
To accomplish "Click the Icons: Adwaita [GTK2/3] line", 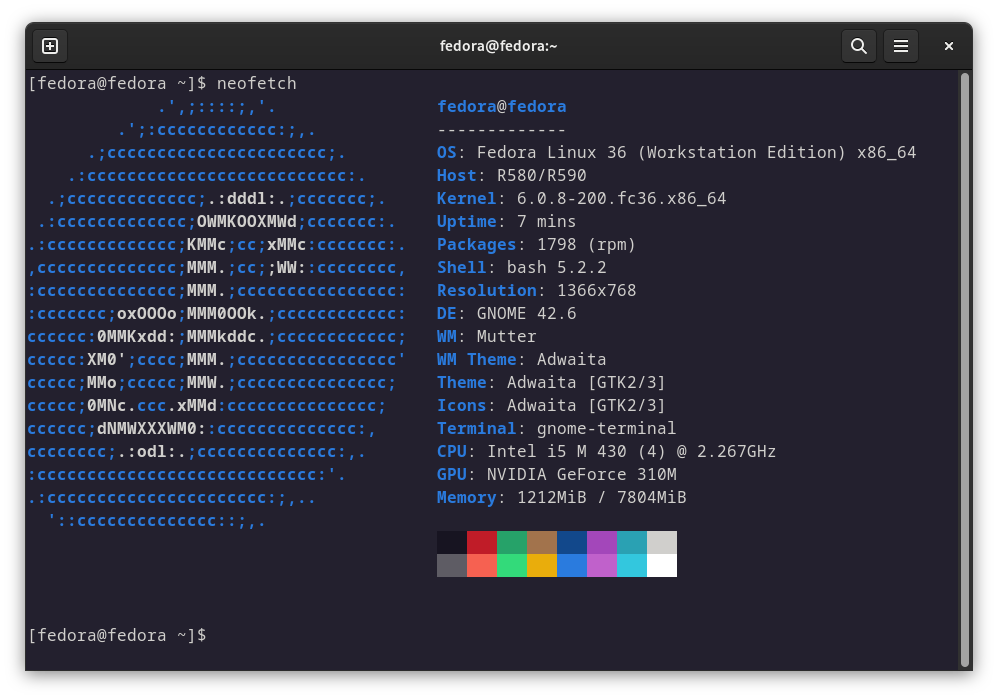I will click(x=551, y=406).
